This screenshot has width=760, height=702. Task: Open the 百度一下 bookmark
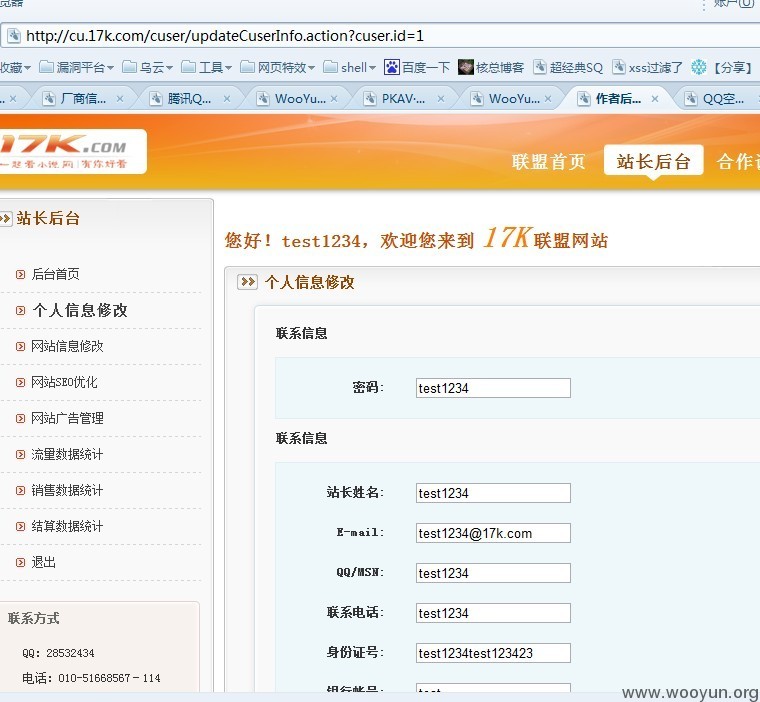pos(417,67)
